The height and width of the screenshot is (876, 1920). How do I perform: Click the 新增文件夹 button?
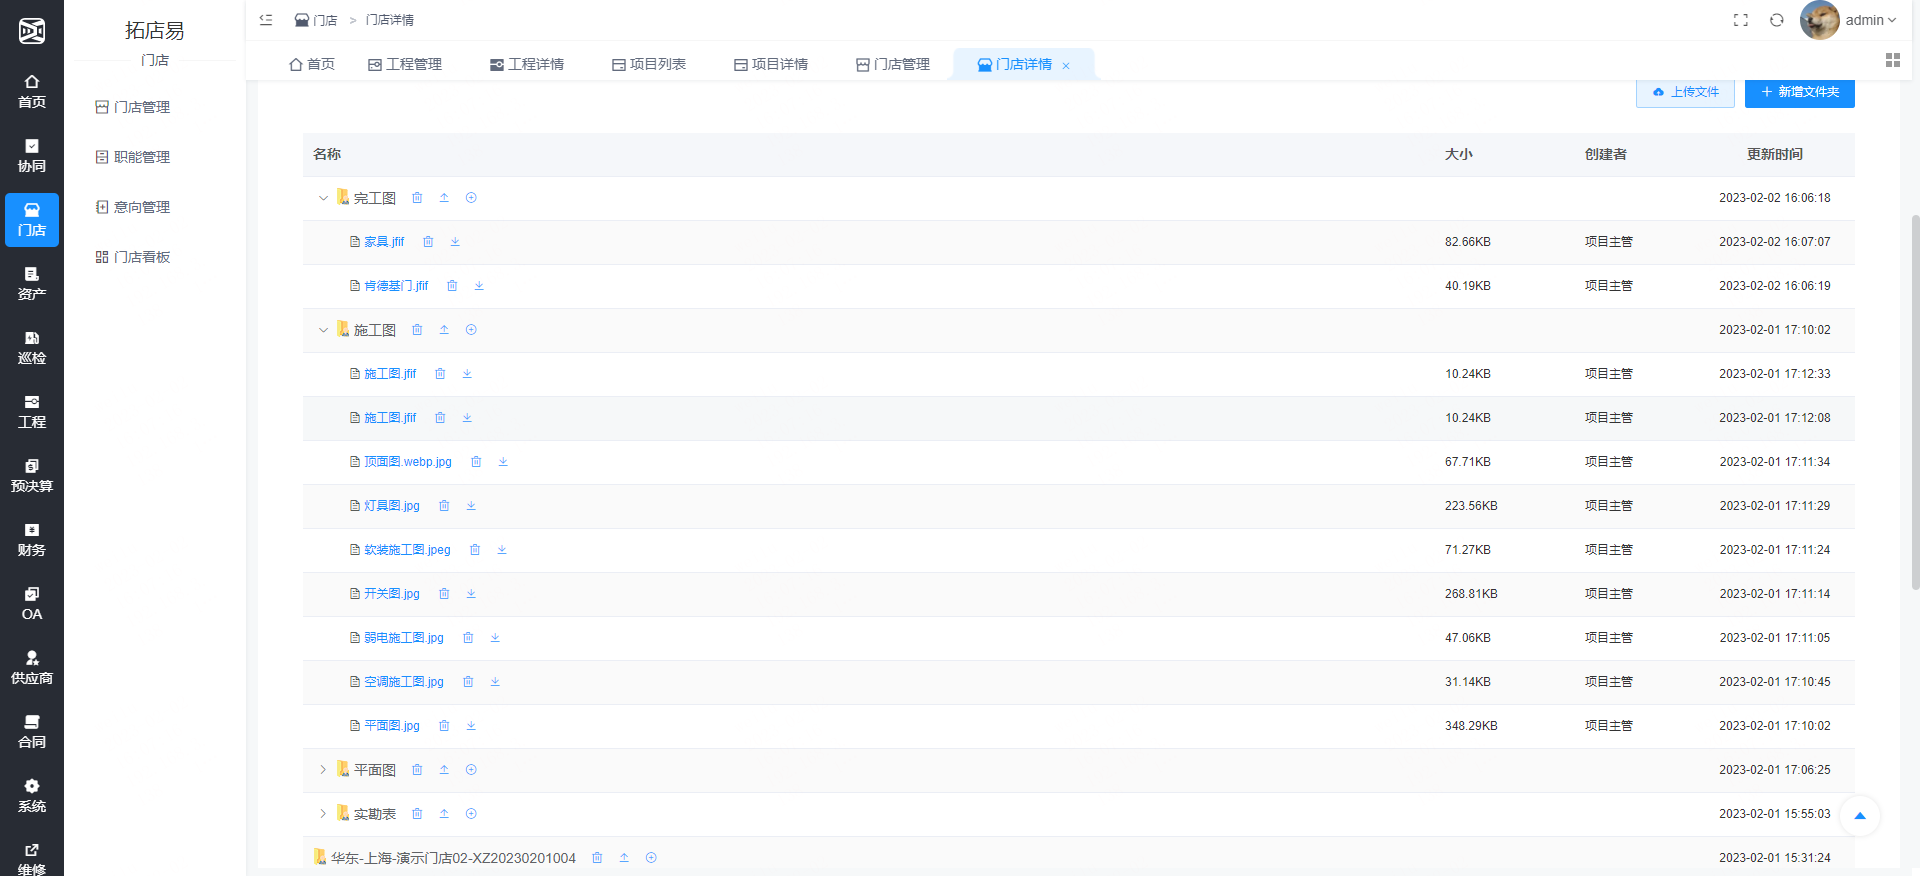1799,92
